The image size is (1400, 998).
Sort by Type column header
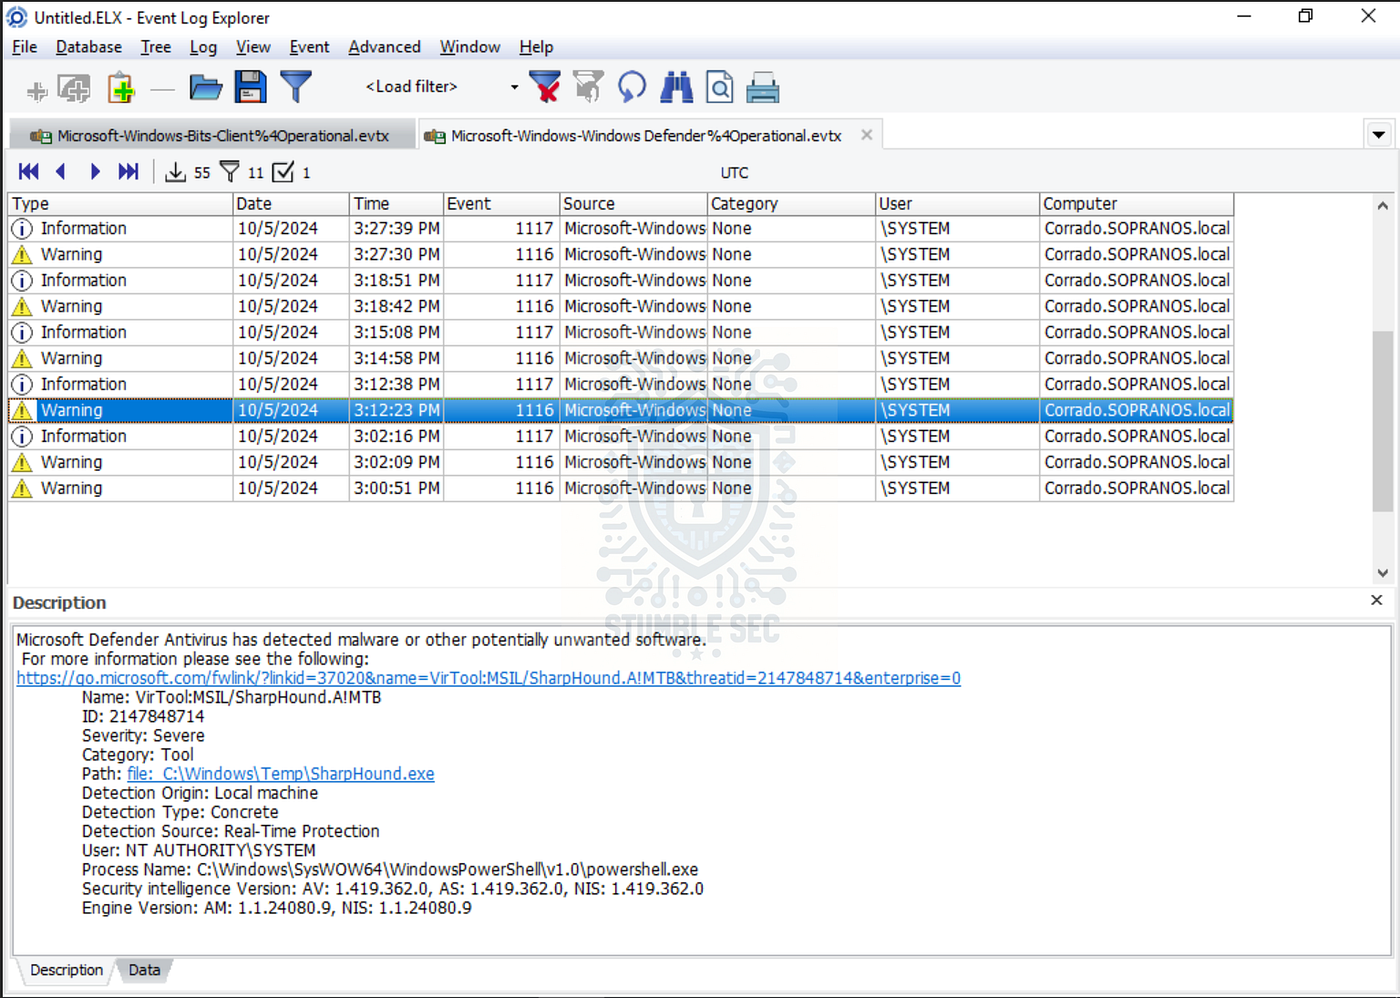pos(120,204)
